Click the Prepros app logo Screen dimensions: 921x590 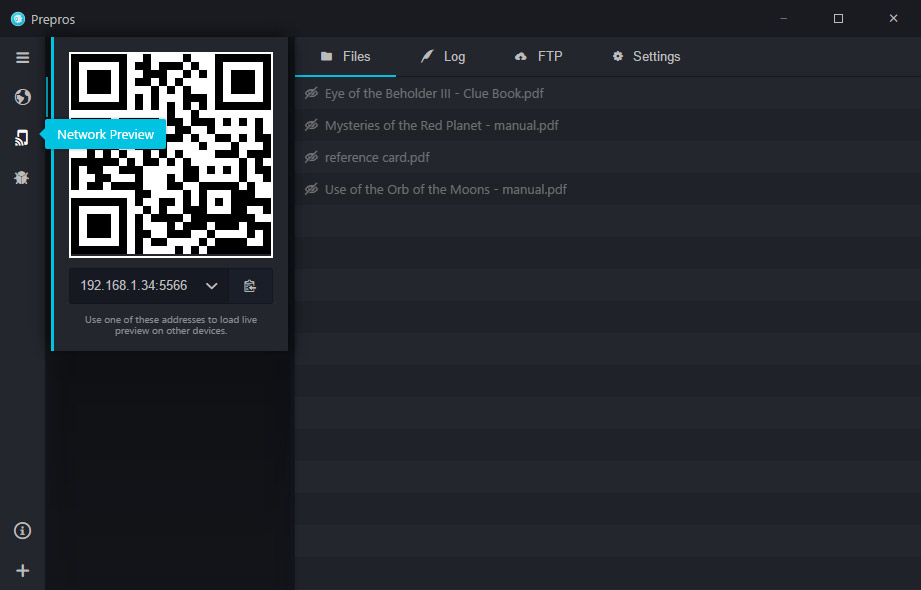coord(18,19)
